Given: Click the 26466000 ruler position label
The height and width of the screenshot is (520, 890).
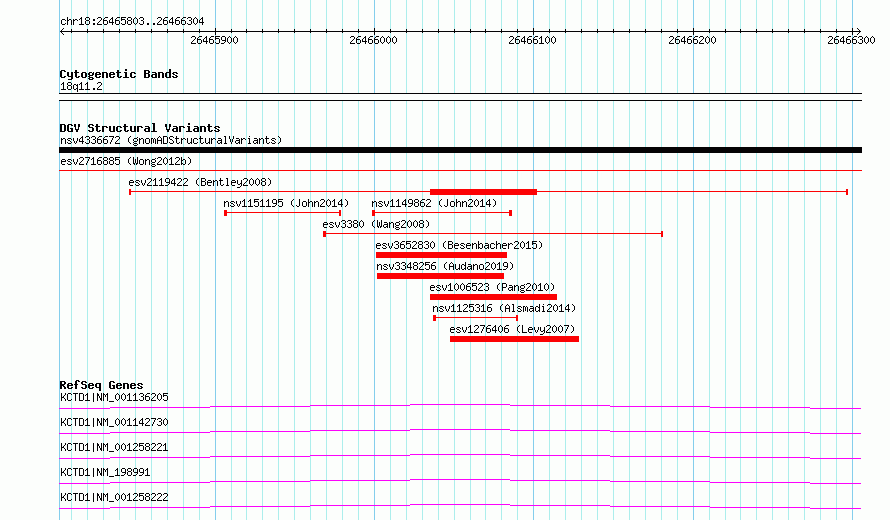Looking at the screenshot, I should tap(373, 40).
